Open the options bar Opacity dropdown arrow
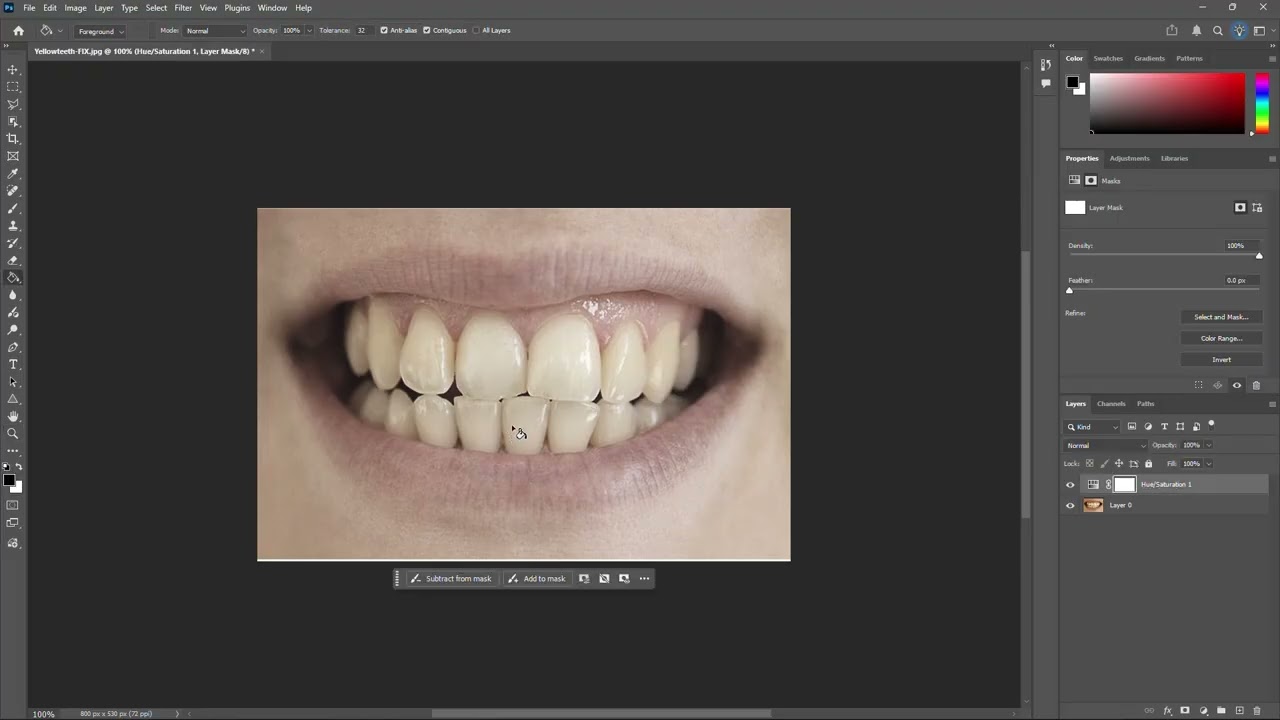Screen dimensions: 1280x720 tap(308, 31)
